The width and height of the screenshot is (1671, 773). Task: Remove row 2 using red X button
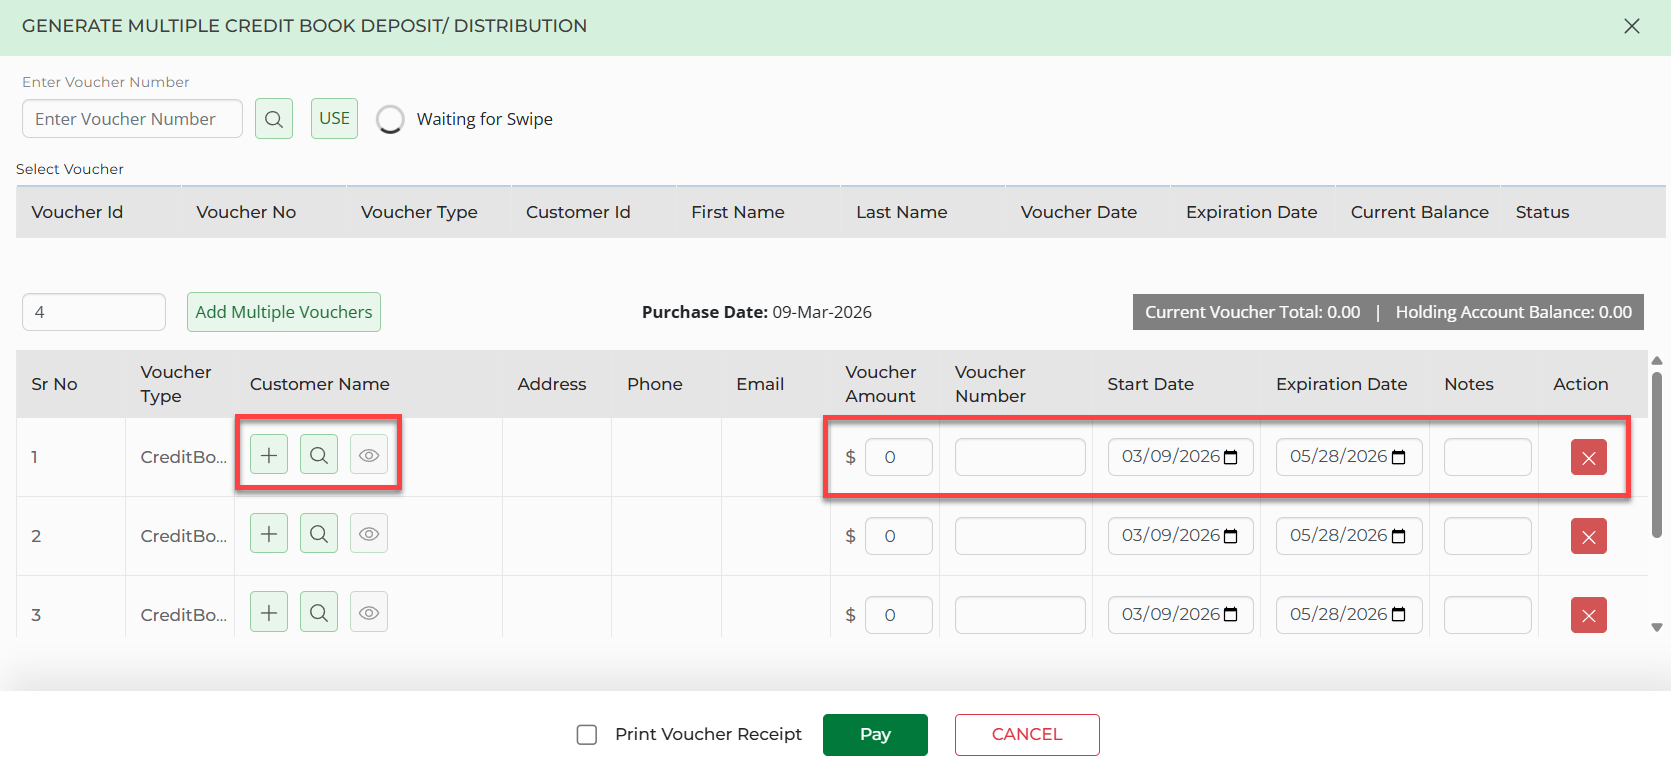(1588, 537)
